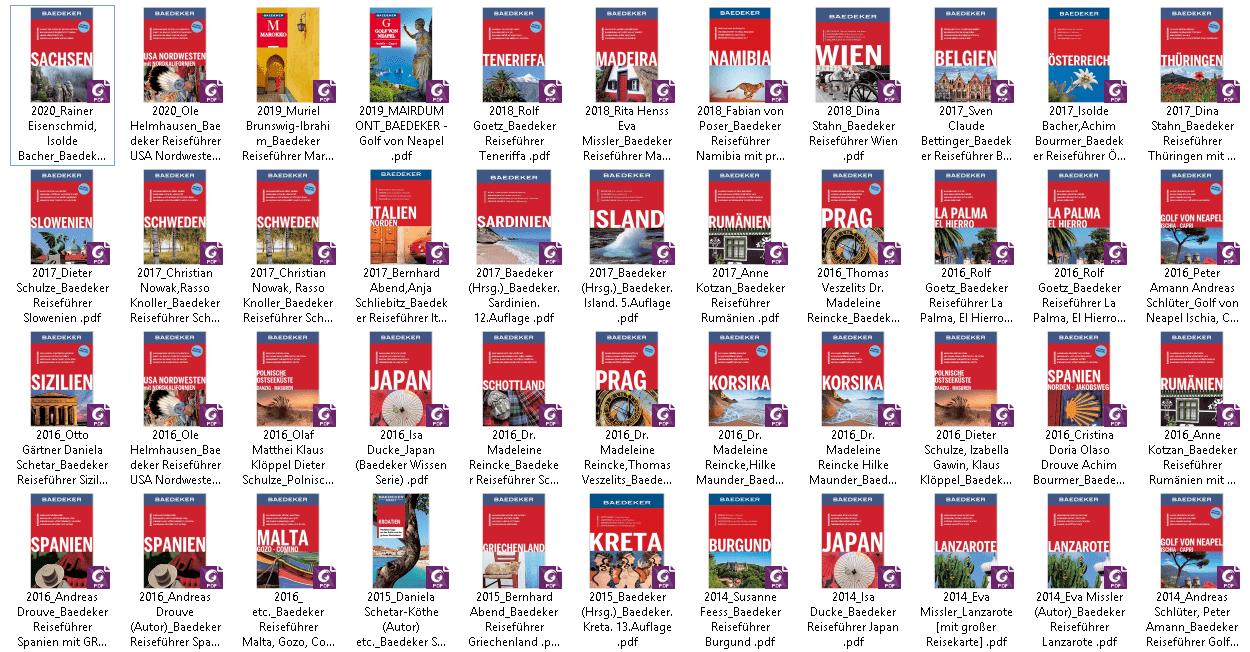This screenshot has height=652, width=1250.
Task: Choose the Spanien Norden Jakobsweg cover thumbnail
Action: tap(1080, 378)
